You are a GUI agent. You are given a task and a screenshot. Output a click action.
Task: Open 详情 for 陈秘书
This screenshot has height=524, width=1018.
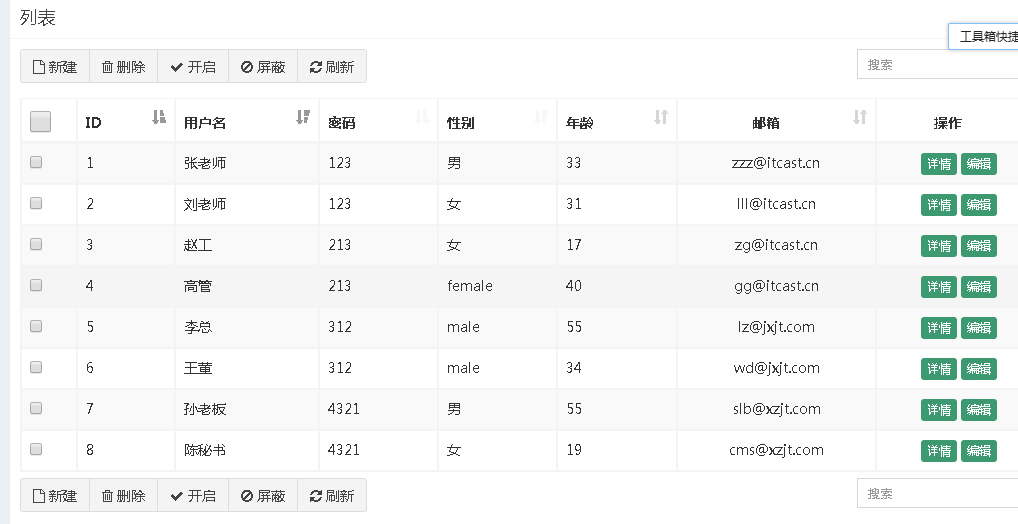pyautogui.click(x=939, y=451)
